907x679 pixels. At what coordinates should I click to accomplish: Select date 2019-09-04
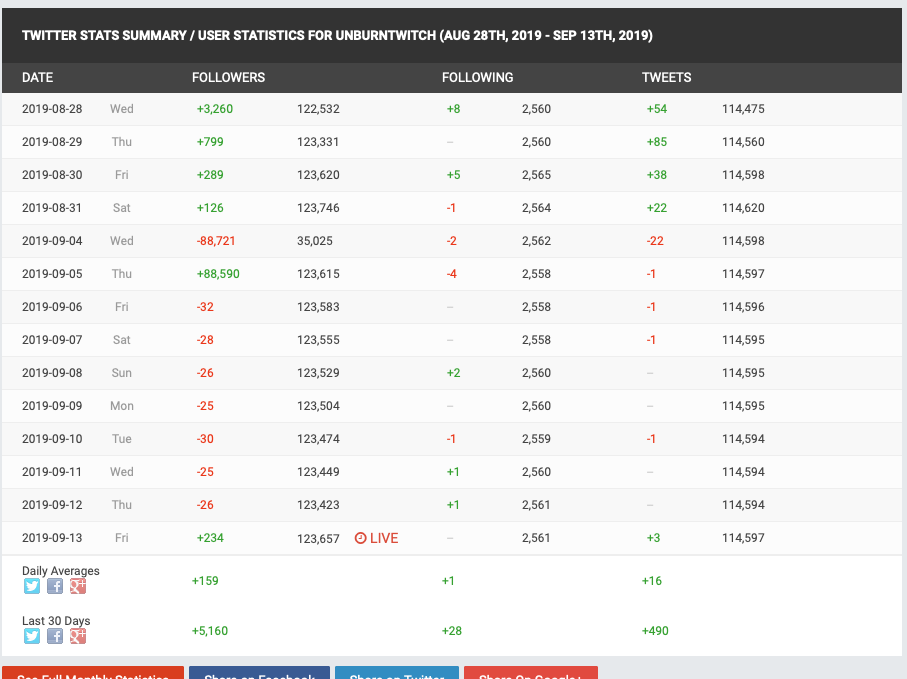click(x=52, y=241)
